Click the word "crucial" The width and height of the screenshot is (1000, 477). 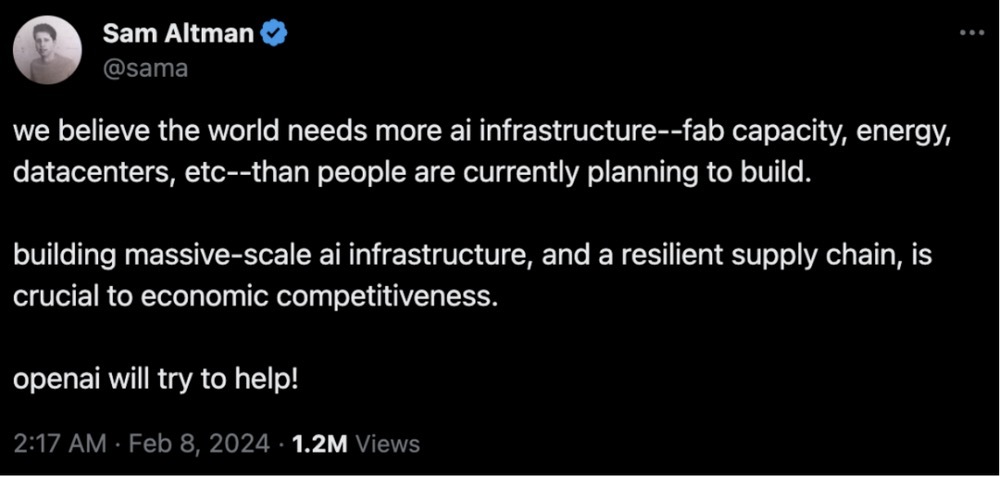pos(51,297)
